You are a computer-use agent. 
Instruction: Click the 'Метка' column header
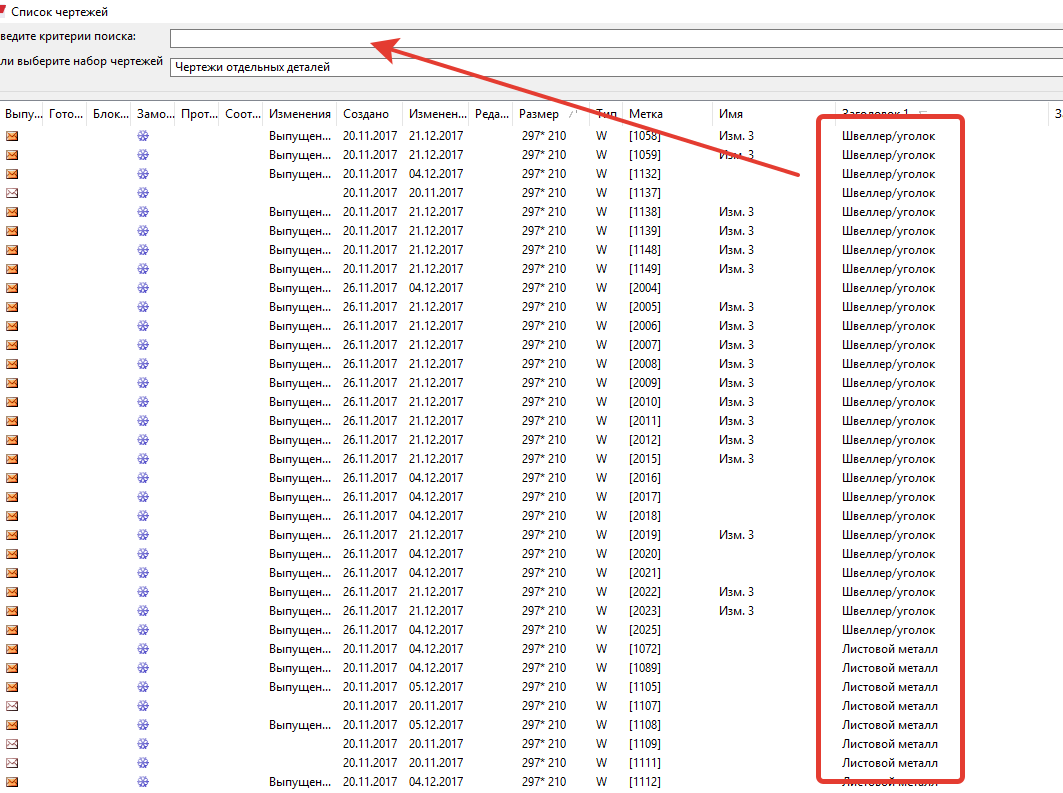(x=646, y=114)
